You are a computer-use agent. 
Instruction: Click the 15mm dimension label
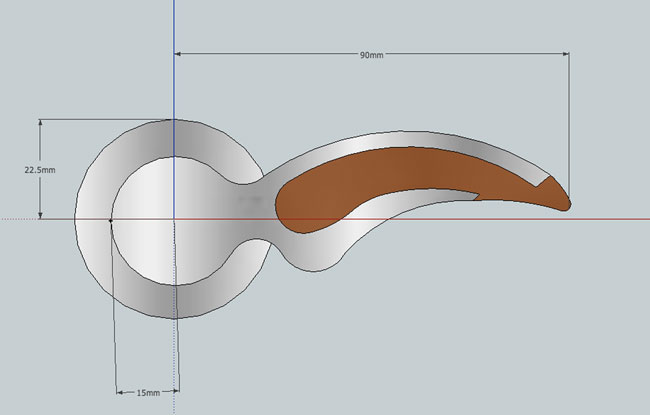coord(147,393)
